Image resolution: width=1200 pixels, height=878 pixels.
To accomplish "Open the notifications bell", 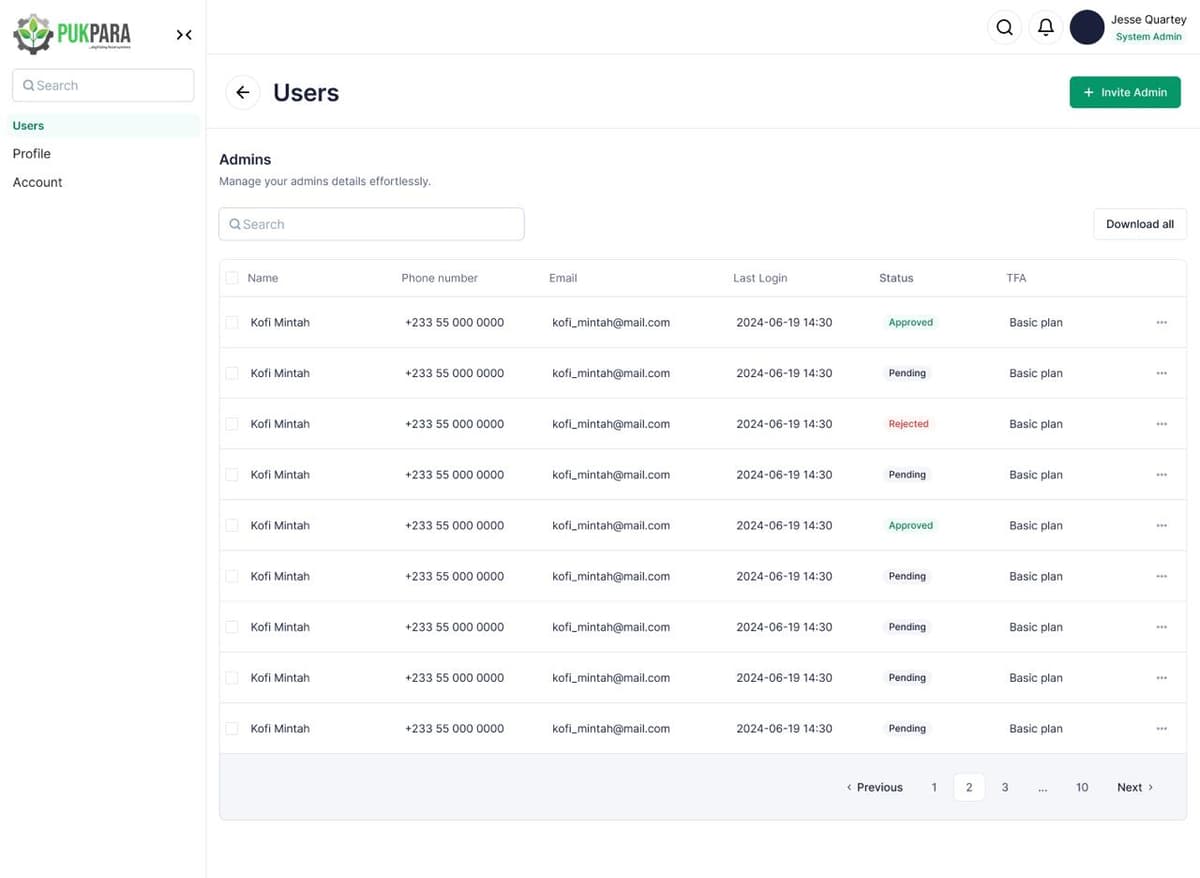I will (1045, 28).
